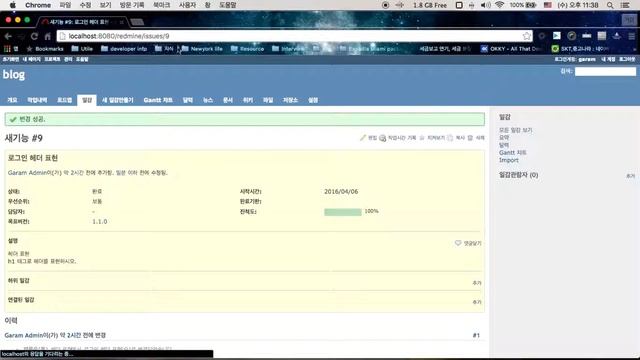Click 추가 next to 일감관람자 (0)

coord(630,176)
